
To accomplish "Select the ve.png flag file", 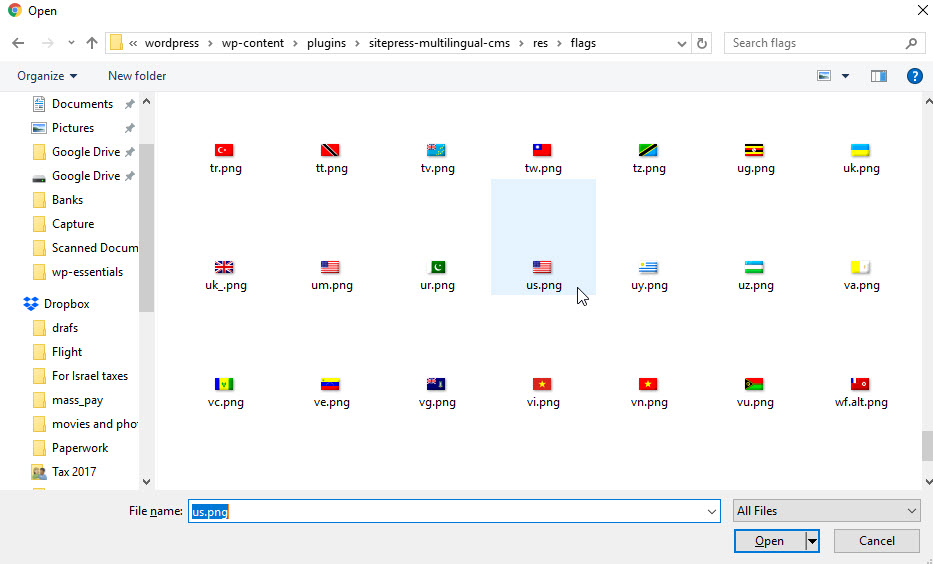I will pos(331,393).
